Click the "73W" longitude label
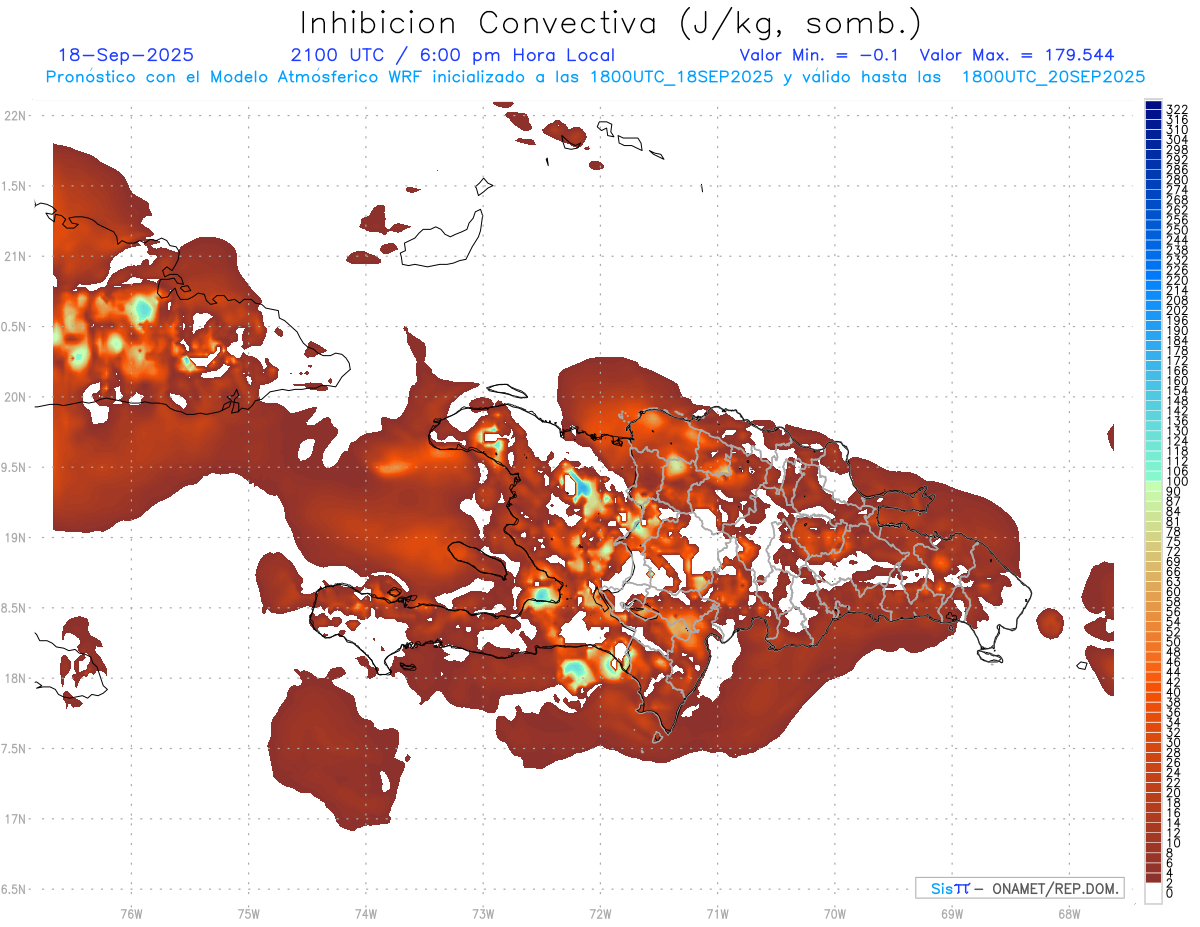The height and width of the screenshot is (927, 1200). point(483,913)
